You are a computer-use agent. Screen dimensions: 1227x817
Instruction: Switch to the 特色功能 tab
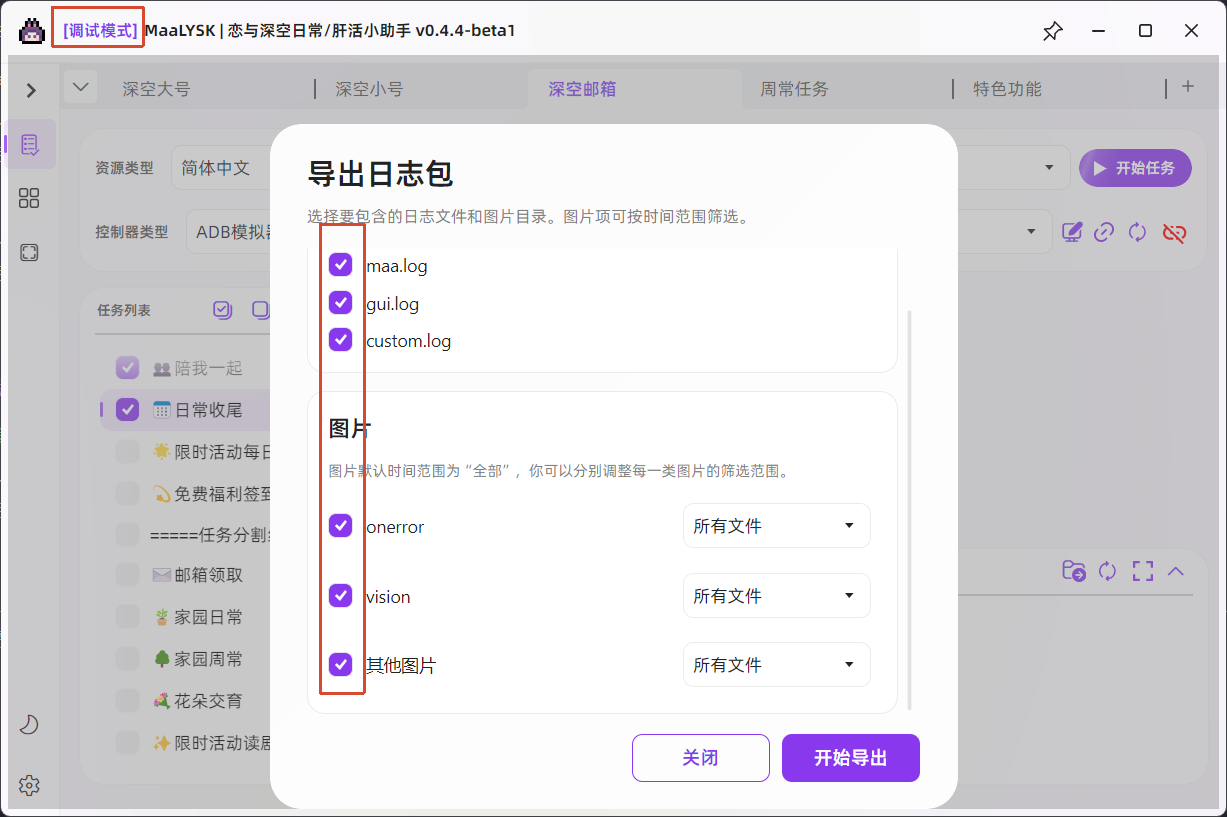tap(1007, 89)
